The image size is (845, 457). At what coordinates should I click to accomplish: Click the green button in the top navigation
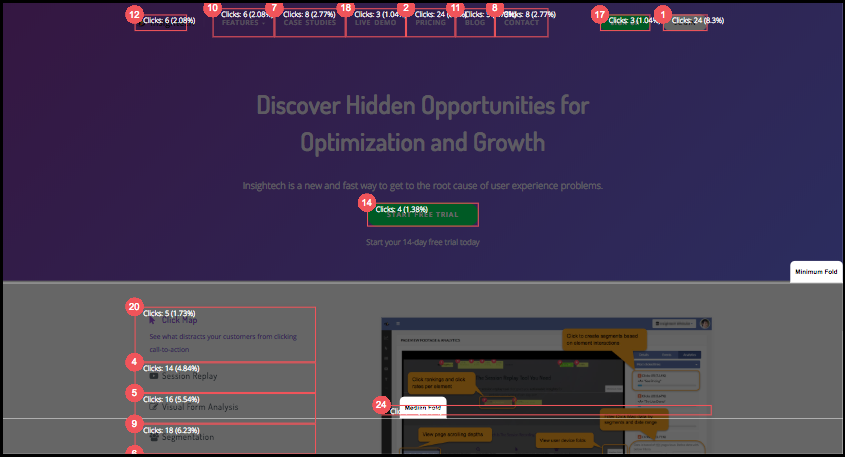[625, 23]
